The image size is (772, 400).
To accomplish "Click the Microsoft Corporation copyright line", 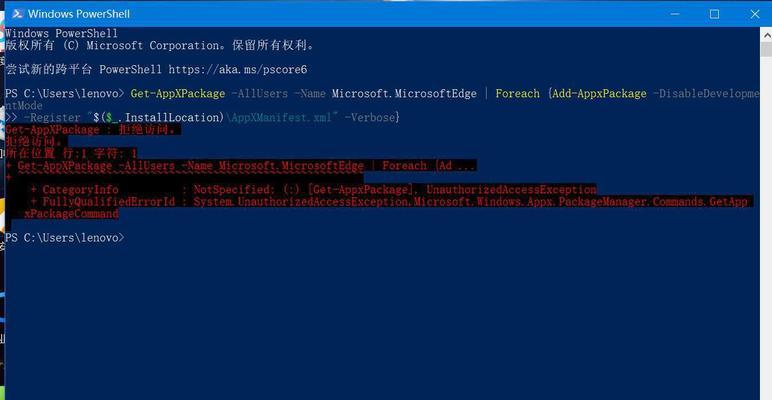I will pyautogui.click(x=160, y=45).
